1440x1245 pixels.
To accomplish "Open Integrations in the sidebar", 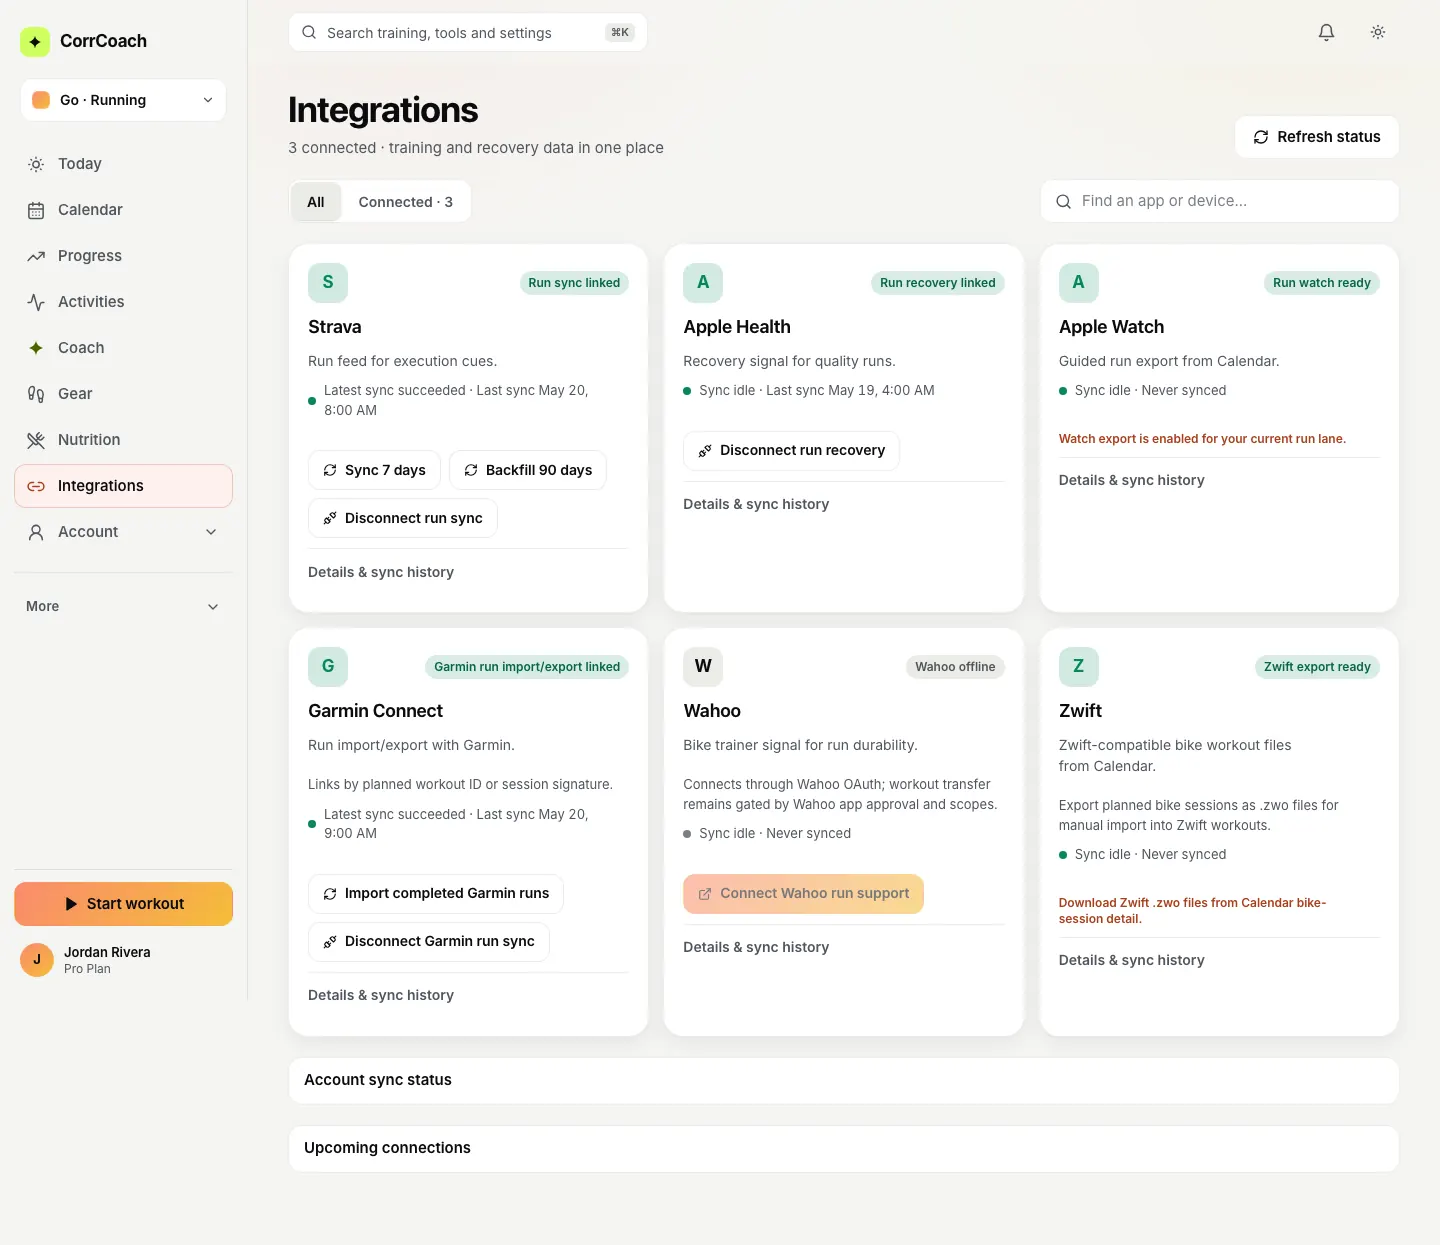I will [x=123, y=486].
